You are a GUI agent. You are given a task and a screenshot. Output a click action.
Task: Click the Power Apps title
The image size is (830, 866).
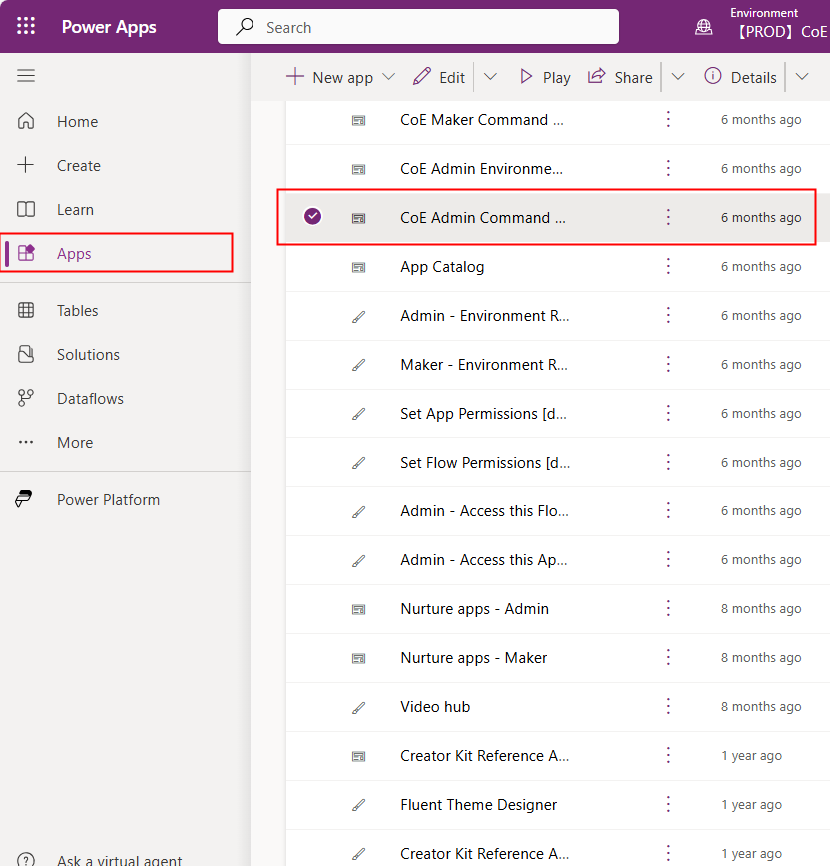109,27
